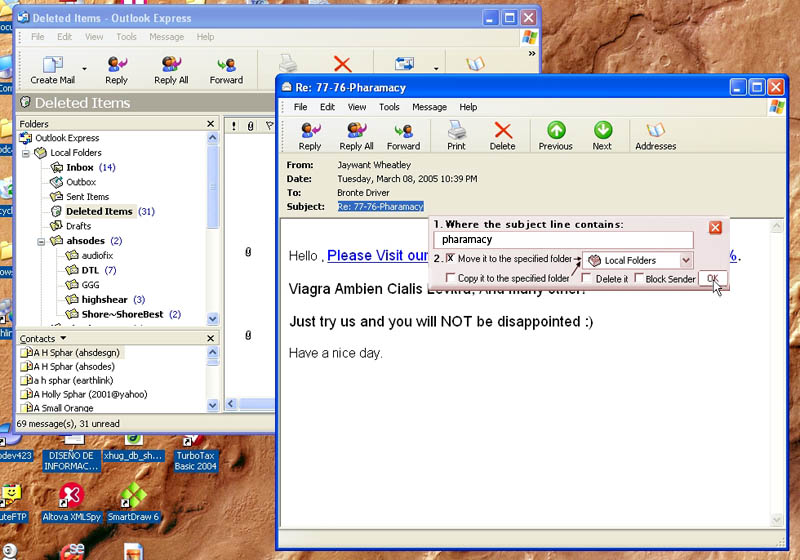Click Create Mail in Outlook Express toolbar

pos(52,68)
